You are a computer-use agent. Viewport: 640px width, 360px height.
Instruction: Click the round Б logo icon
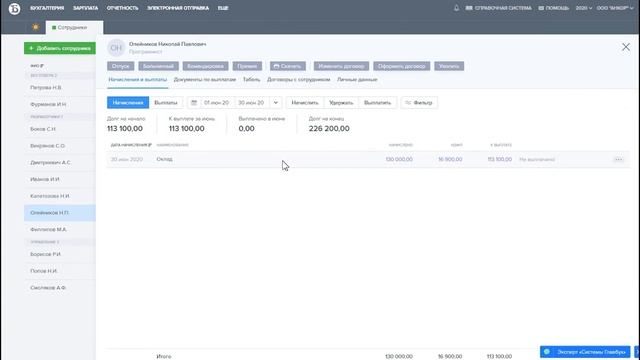click(x=14, y=9)
